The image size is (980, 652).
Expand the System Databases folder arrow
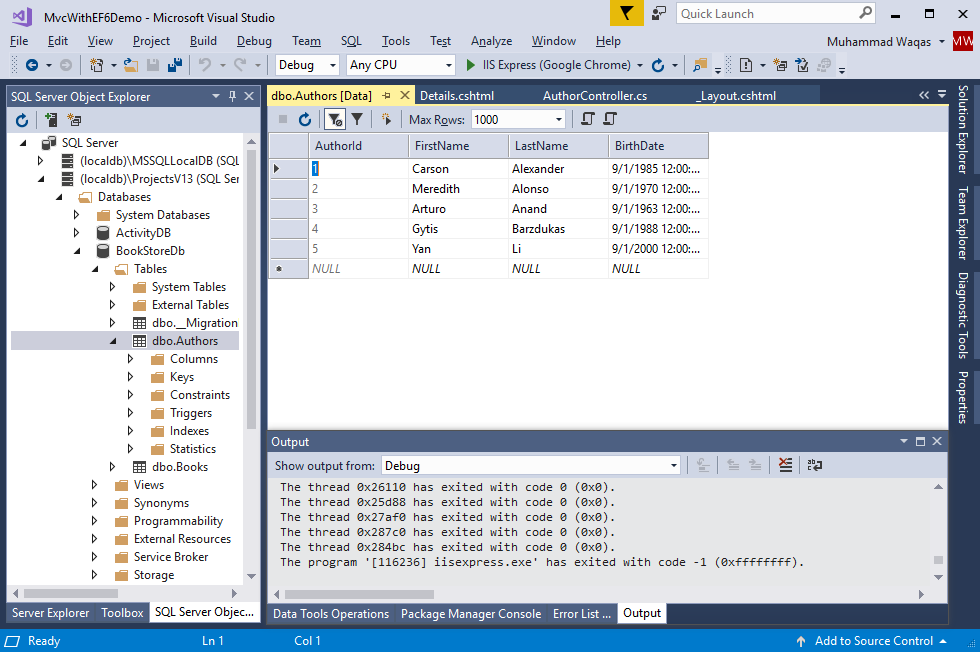point(76,214)
